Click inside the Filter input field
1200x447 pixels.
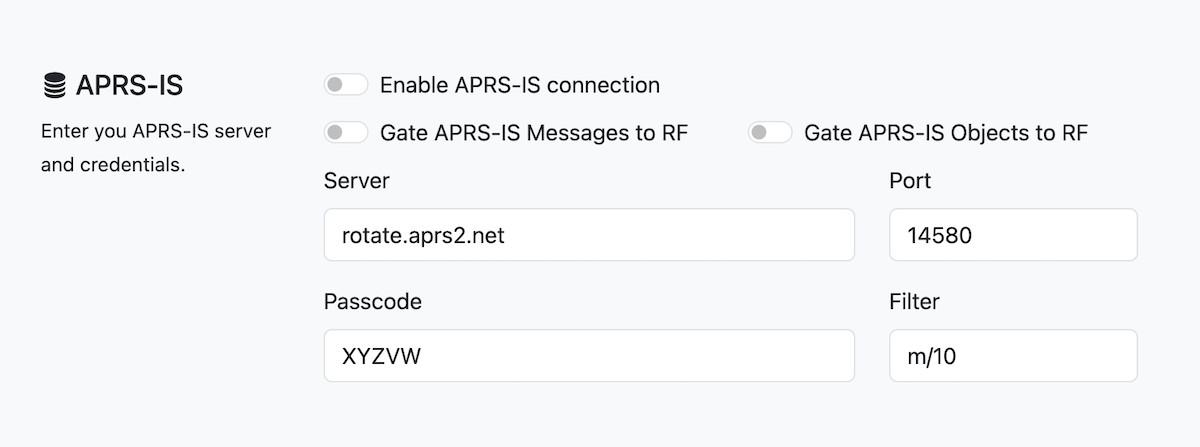click(x=1012, y=355)
